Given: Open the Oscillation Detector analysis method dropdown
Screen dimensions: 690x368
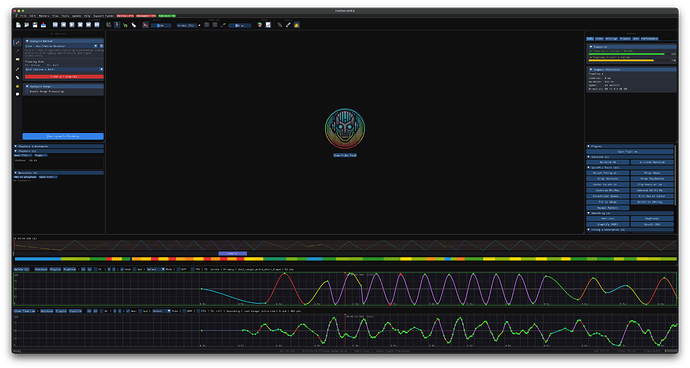Looking at the screenshot, I should pos(61,46).
